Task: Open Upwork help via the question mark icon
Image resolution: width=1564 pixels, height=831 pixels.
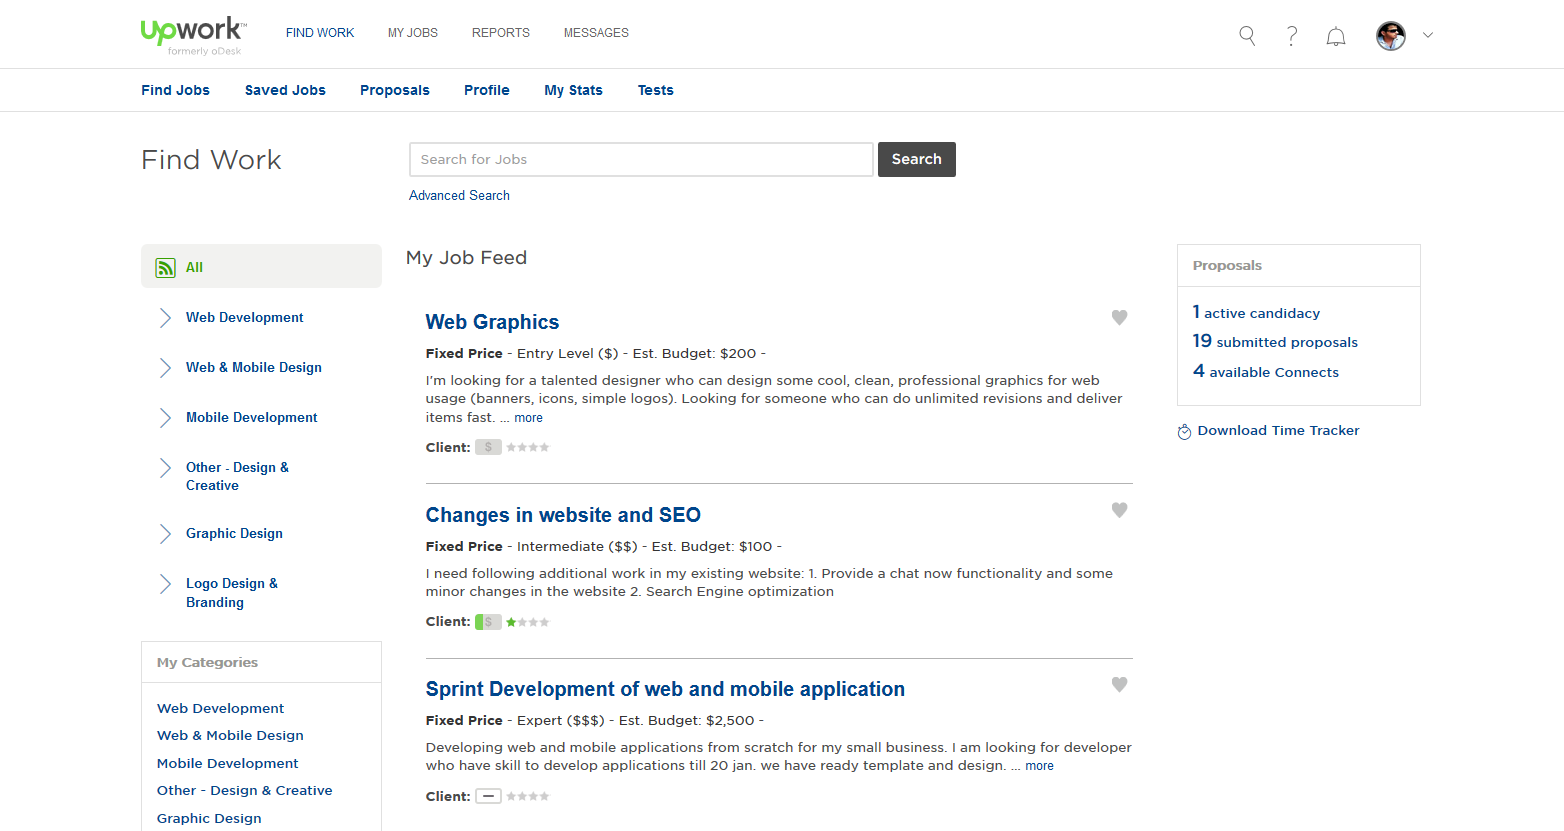Action: [1291, 34]
